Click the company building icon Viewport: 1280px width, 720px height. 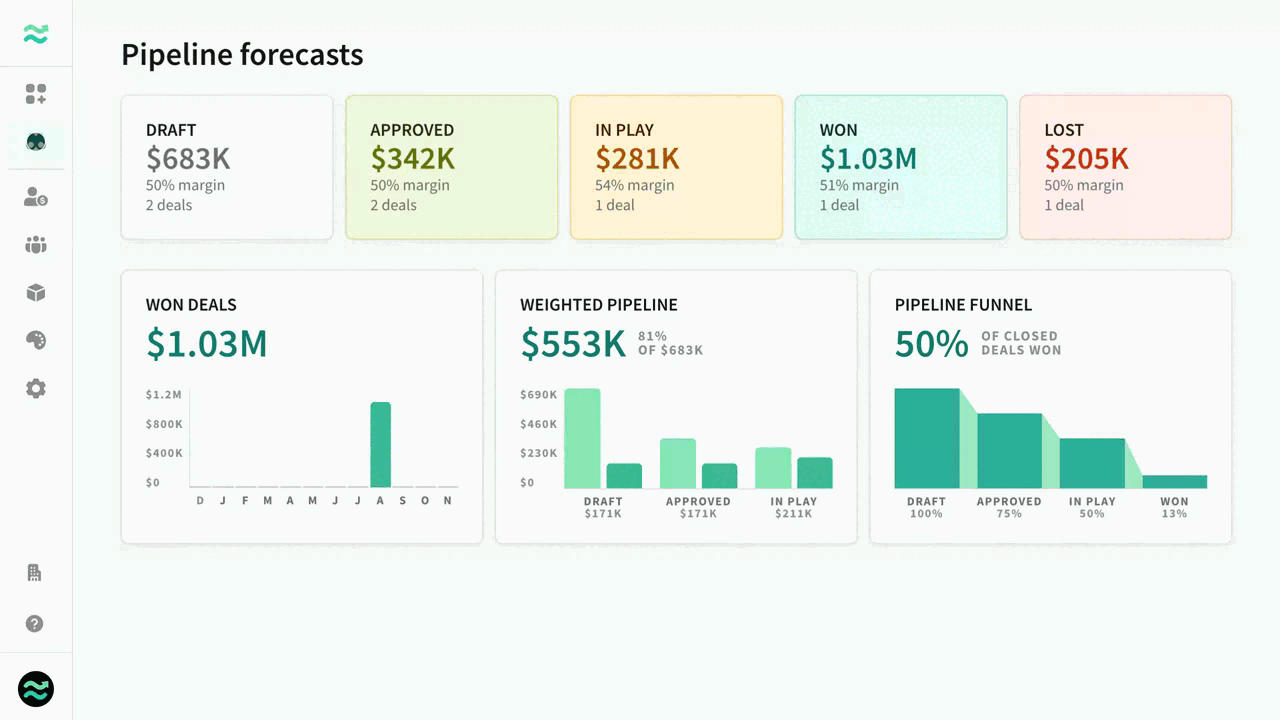pos(35,573)
